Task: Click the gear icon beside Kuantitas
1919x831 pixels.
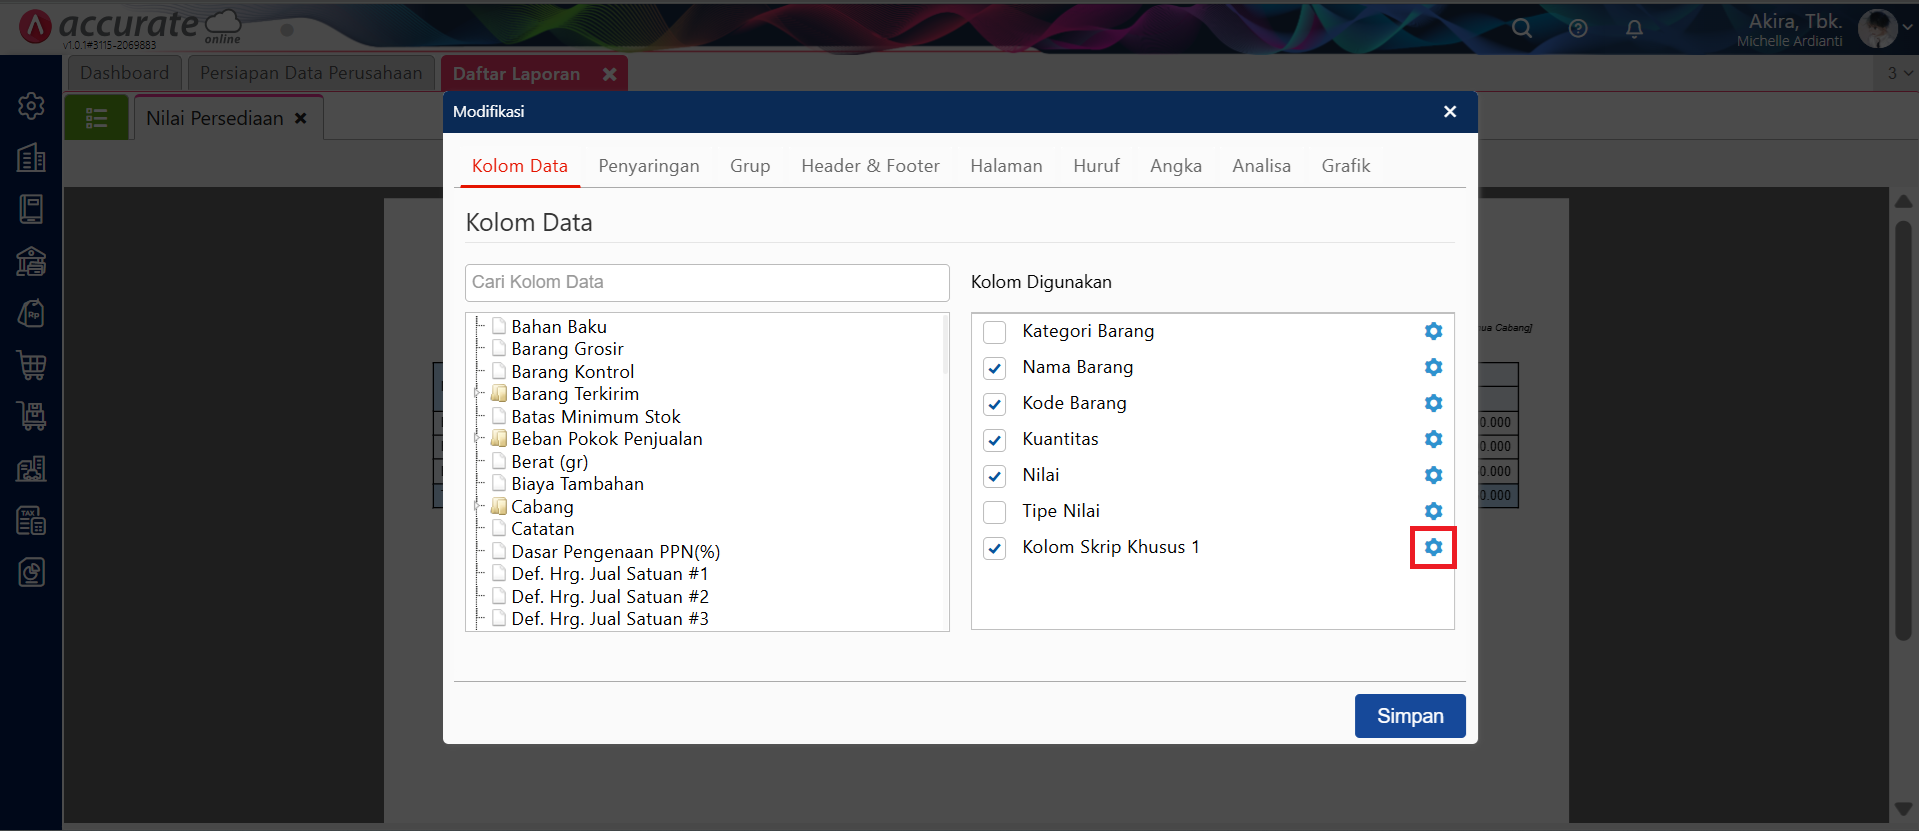Action: (1433, 439)
